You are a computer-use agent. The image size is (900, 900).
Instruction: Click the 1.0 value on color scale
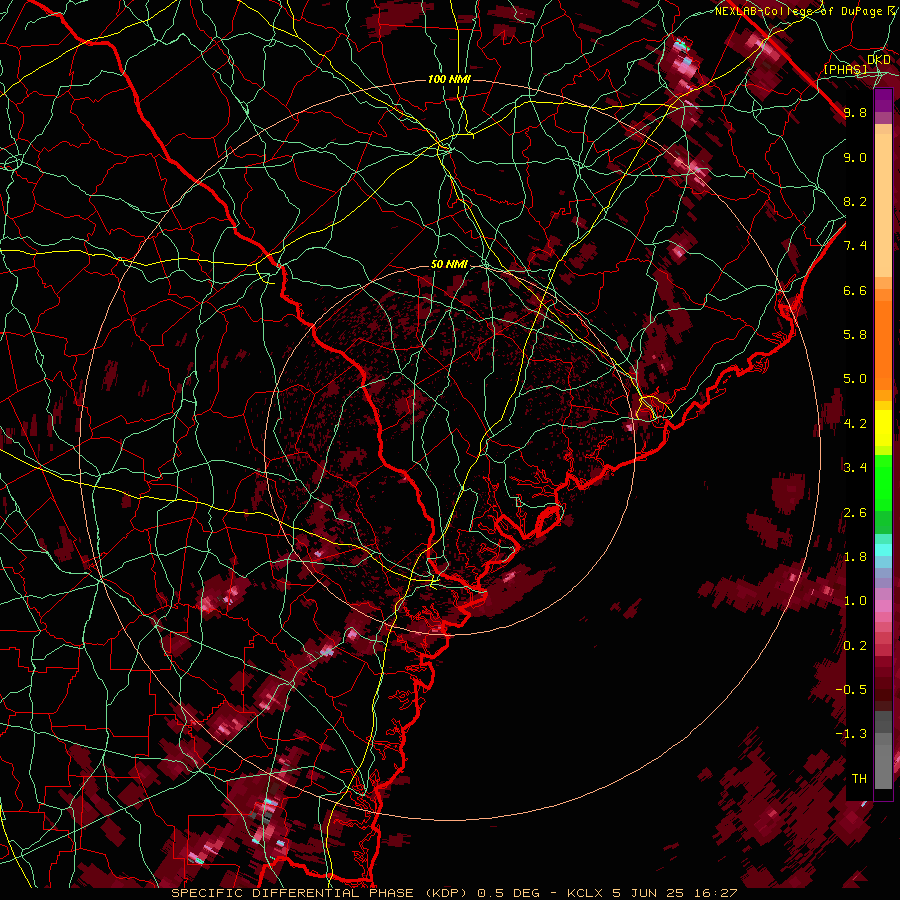click(x=855, y=601)
